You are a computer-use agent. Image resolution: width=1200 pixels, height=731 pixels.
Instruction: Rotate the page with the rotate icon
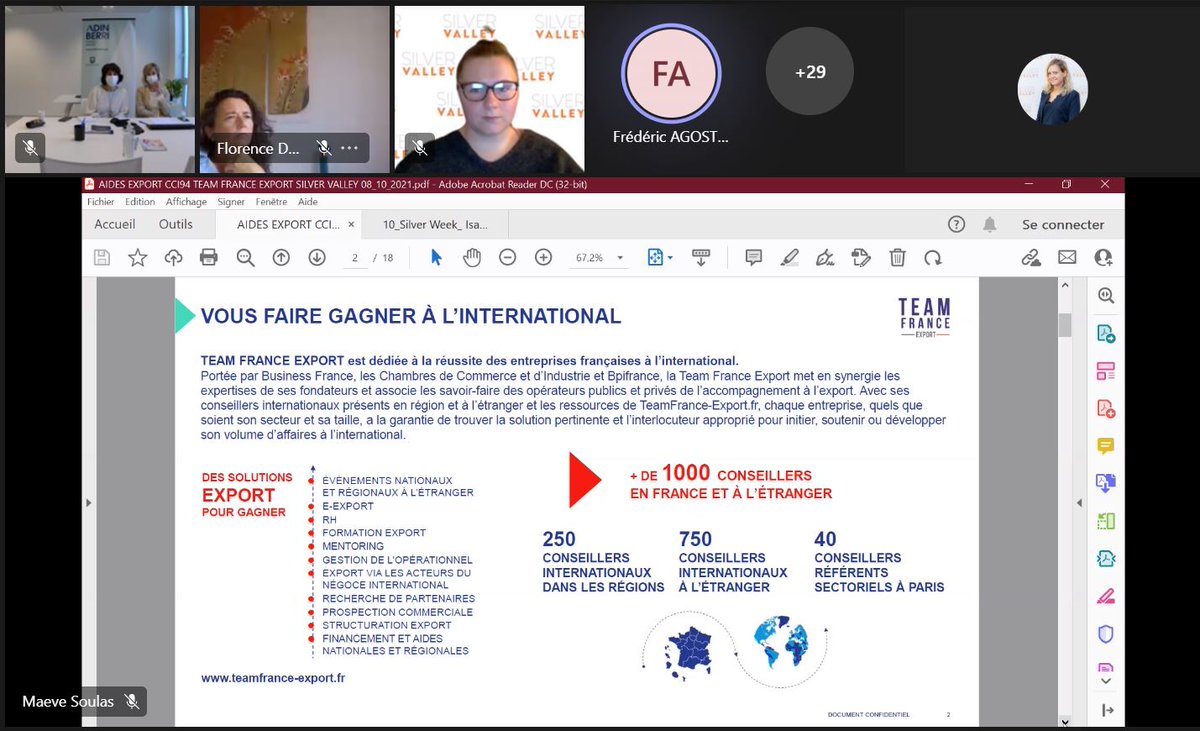pyautogui.click(x=933, y=257)
